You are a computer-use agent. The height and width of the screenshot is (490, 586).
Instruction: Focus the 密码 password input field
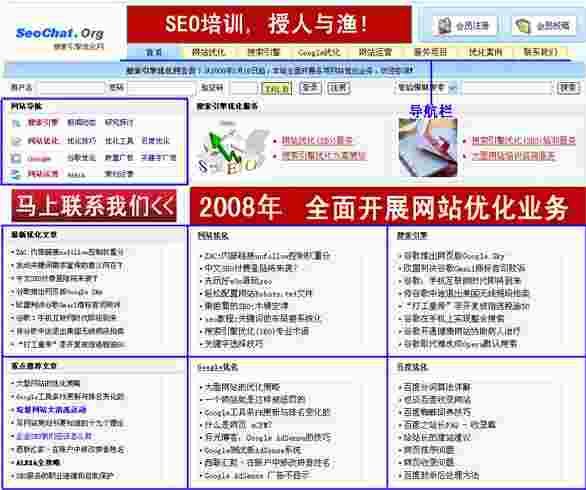coord(161,88)
